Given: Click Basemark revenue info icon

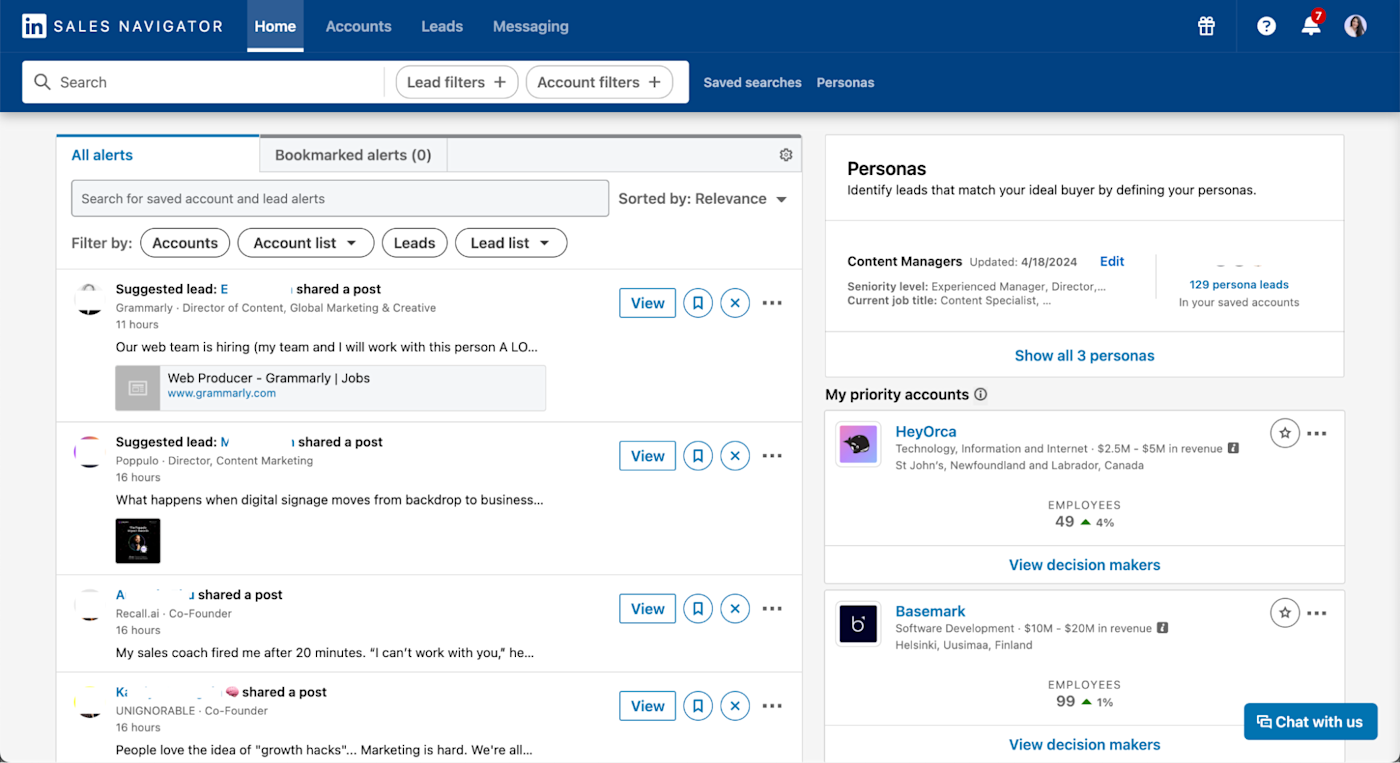Looking at the screenshot, I should 1163,628.
